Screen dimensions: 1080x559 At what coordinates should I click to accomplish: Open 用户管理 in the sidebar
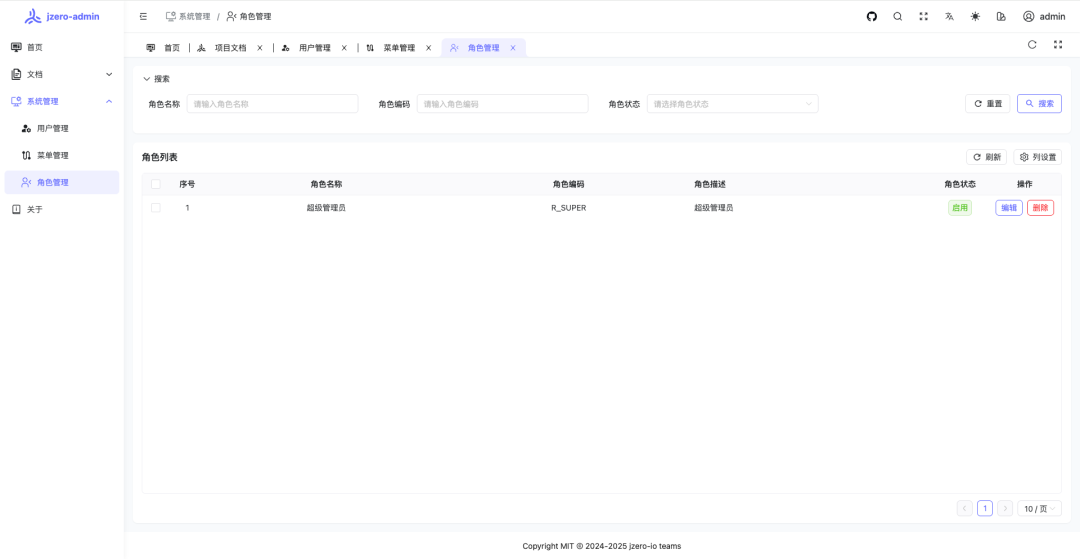(61, 129)
